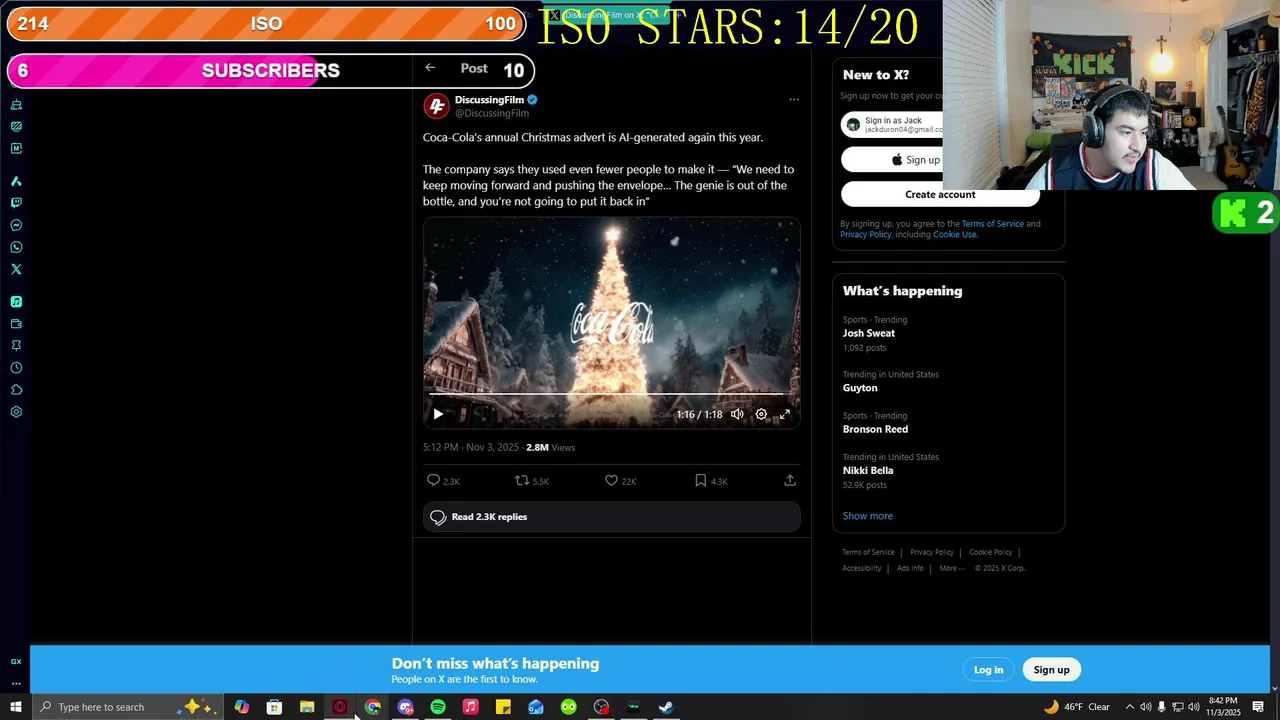Open the footer Accessibility link

pos(861,568)
